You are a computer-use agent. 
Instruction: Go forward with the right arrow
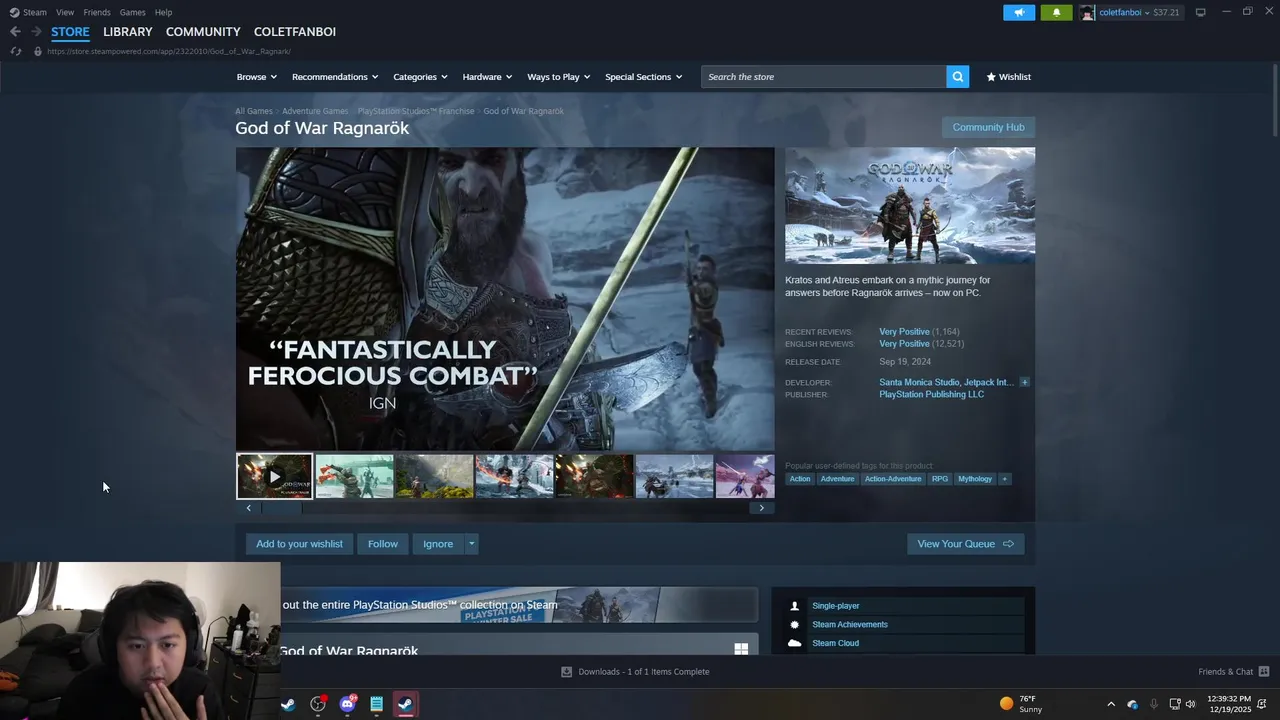coord(36,32)
